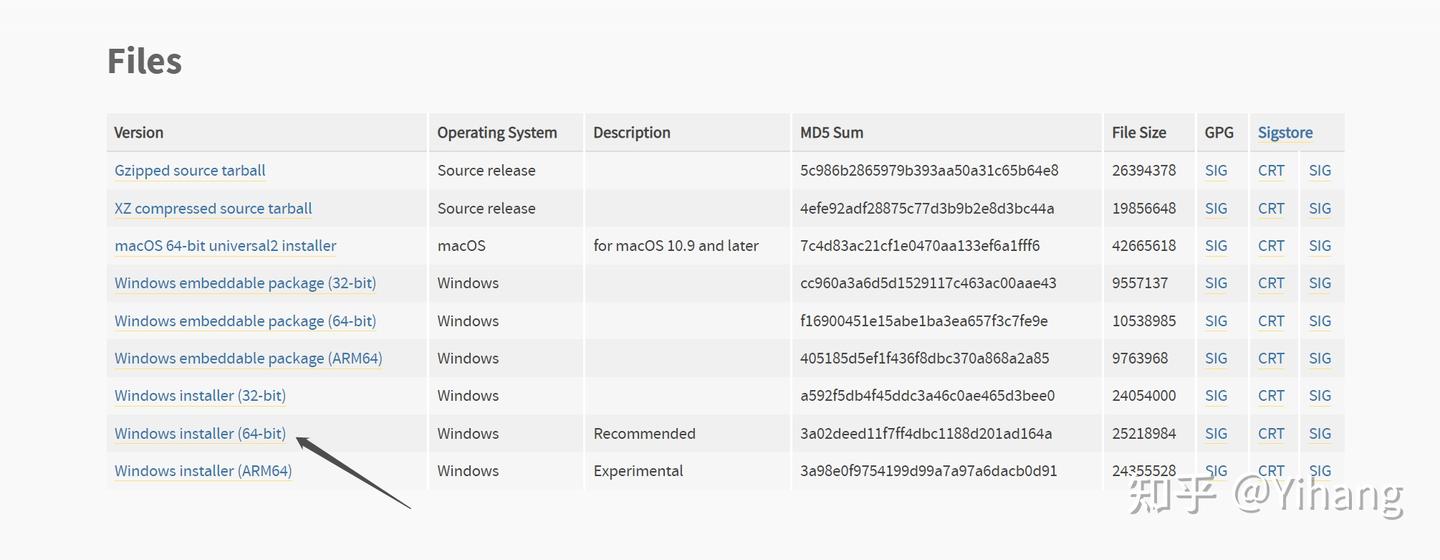Click macOS 64-bit universal2 installer link

[x=225, y=246]
